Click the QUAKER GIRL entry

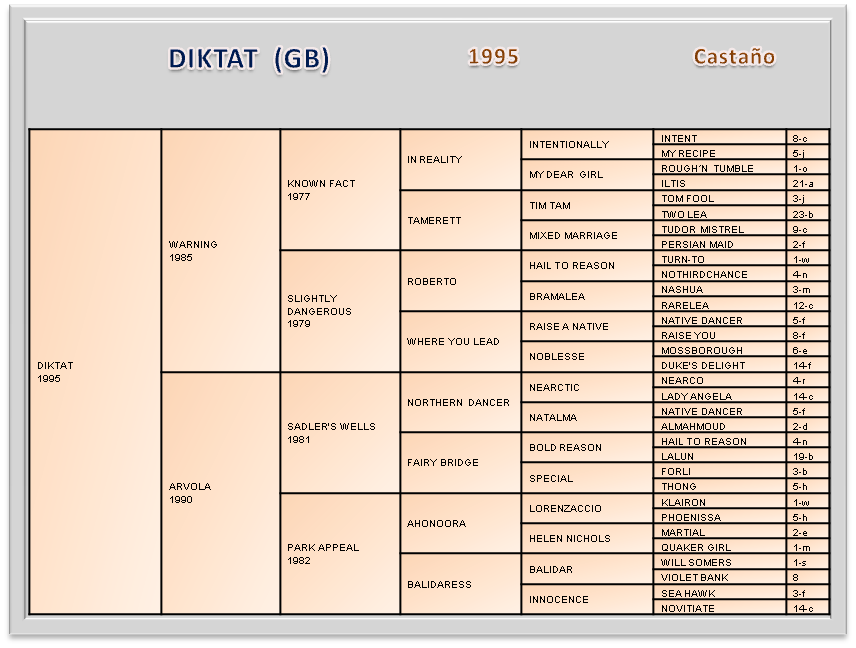[719, 547]
